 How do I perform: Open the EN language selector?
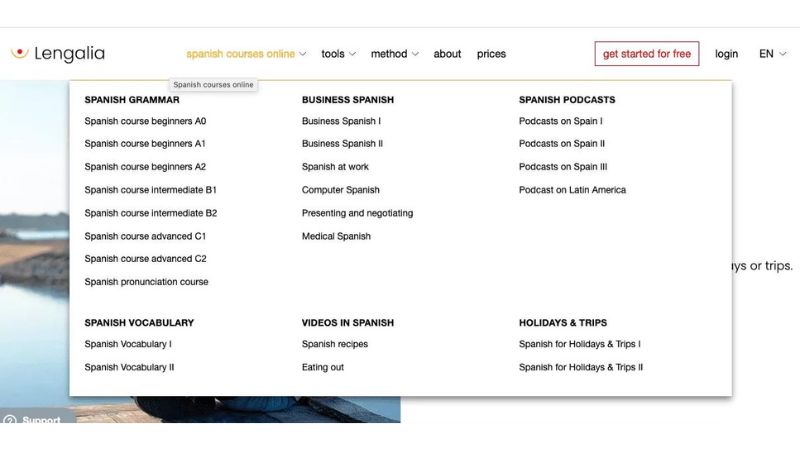coord(772,54)
